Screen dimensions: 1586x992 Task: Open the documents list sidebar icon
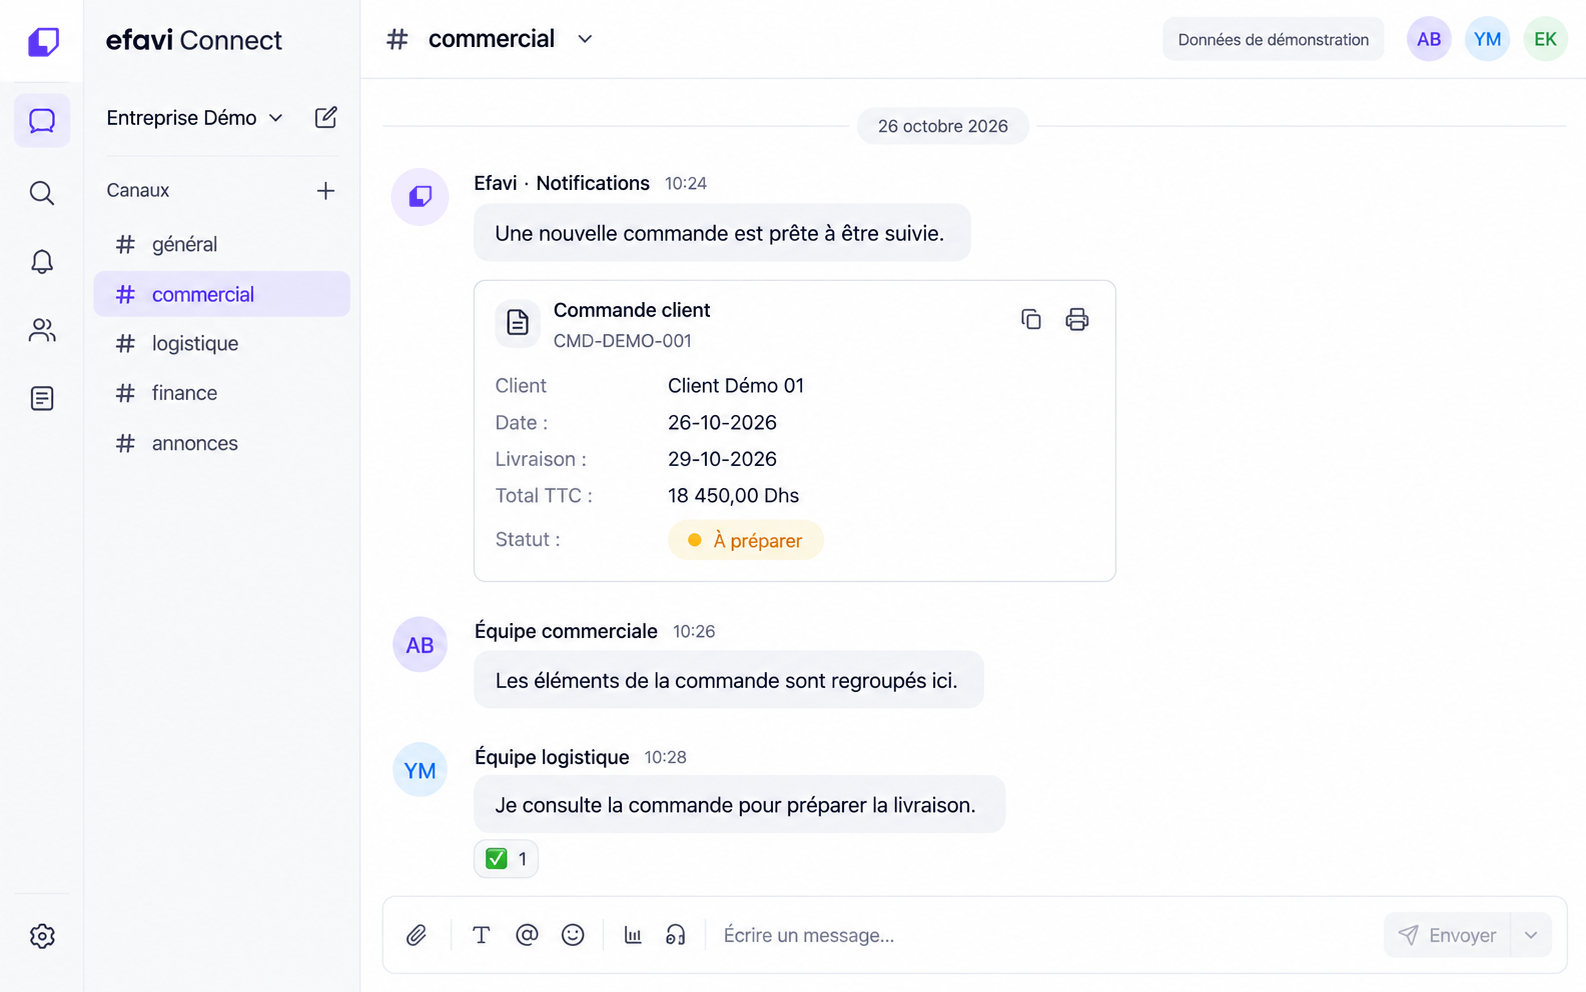(42, 398)
